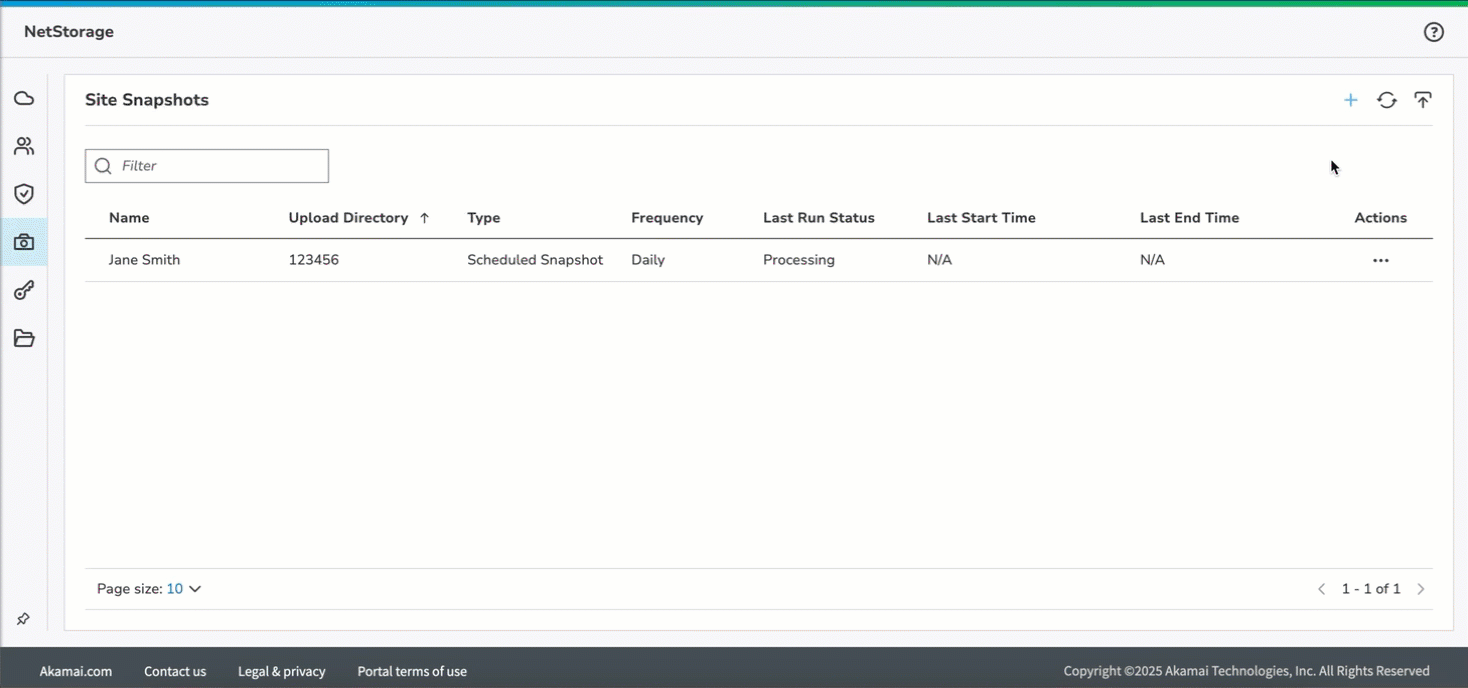
Task: Open the help question mark icon
Action: point(1433,32)
